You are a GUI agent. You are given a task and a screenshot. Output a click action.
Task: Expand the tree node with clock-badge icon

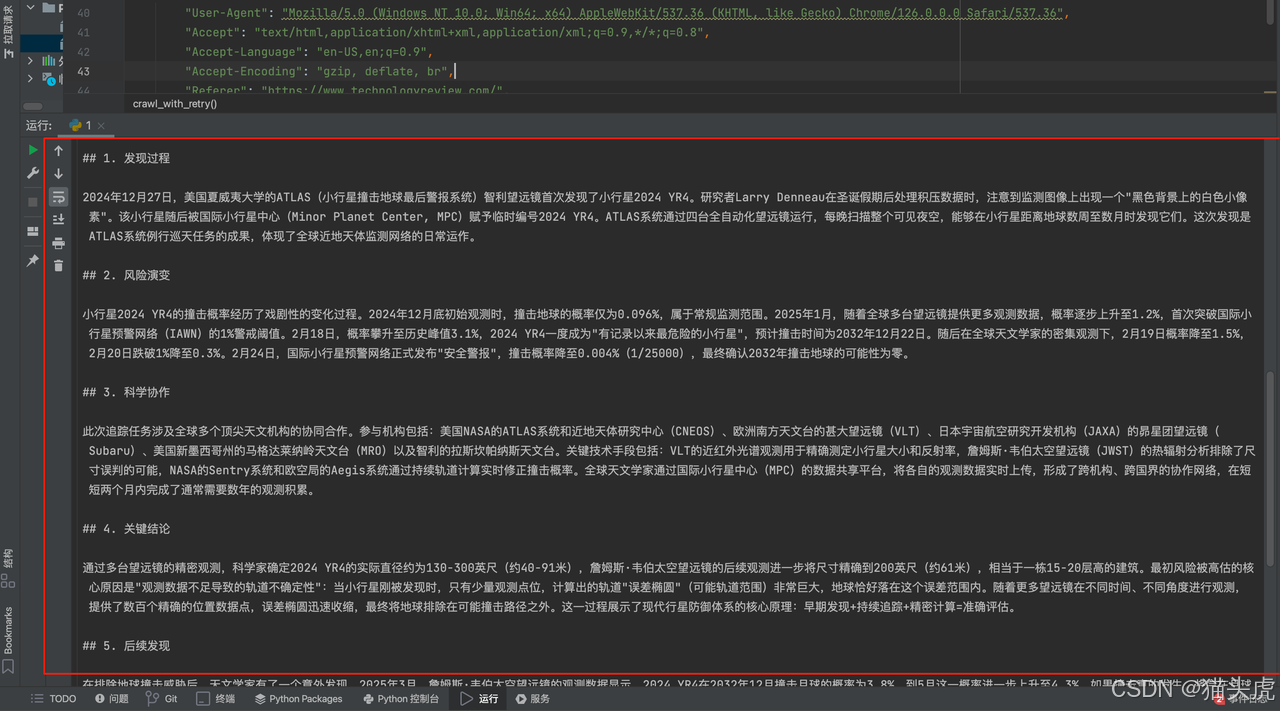click(30, 78)
